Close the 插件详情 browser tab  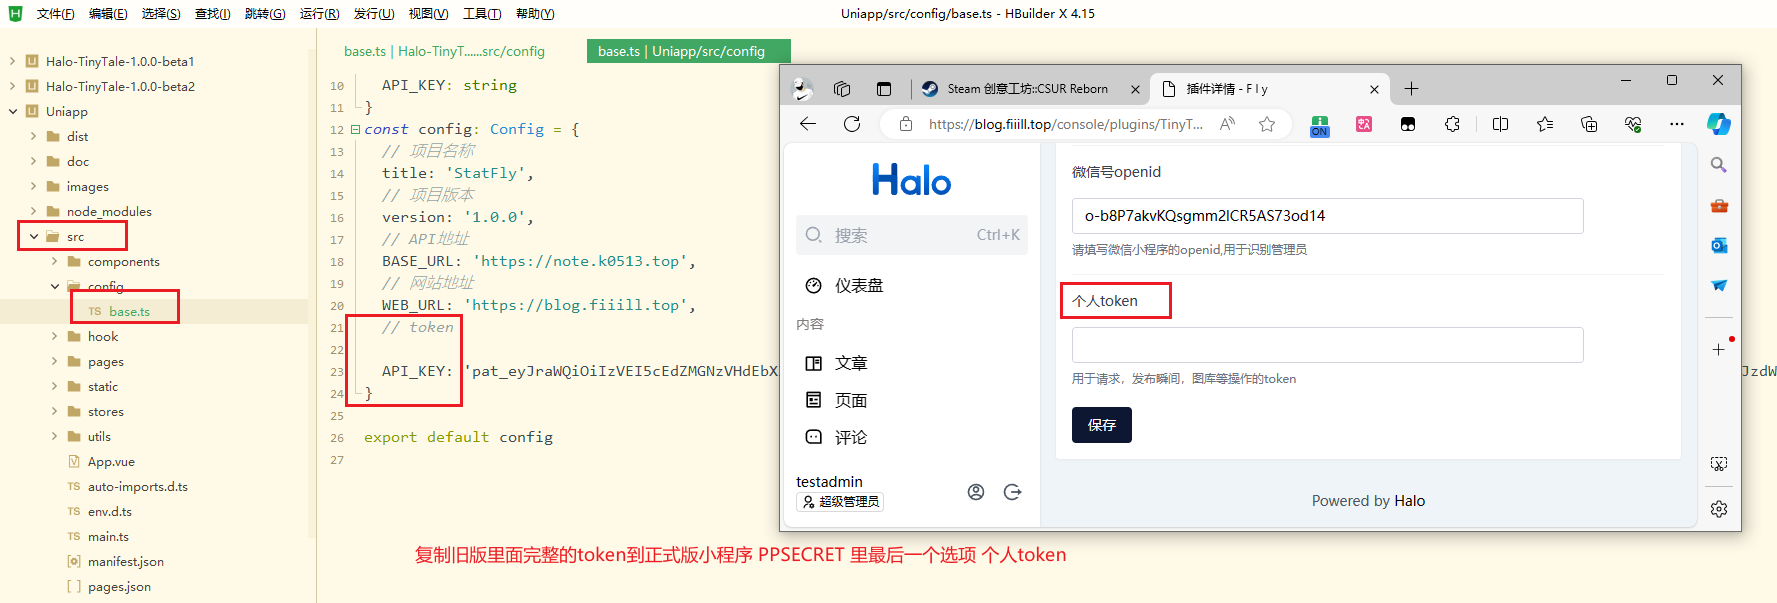(1374, 89)
